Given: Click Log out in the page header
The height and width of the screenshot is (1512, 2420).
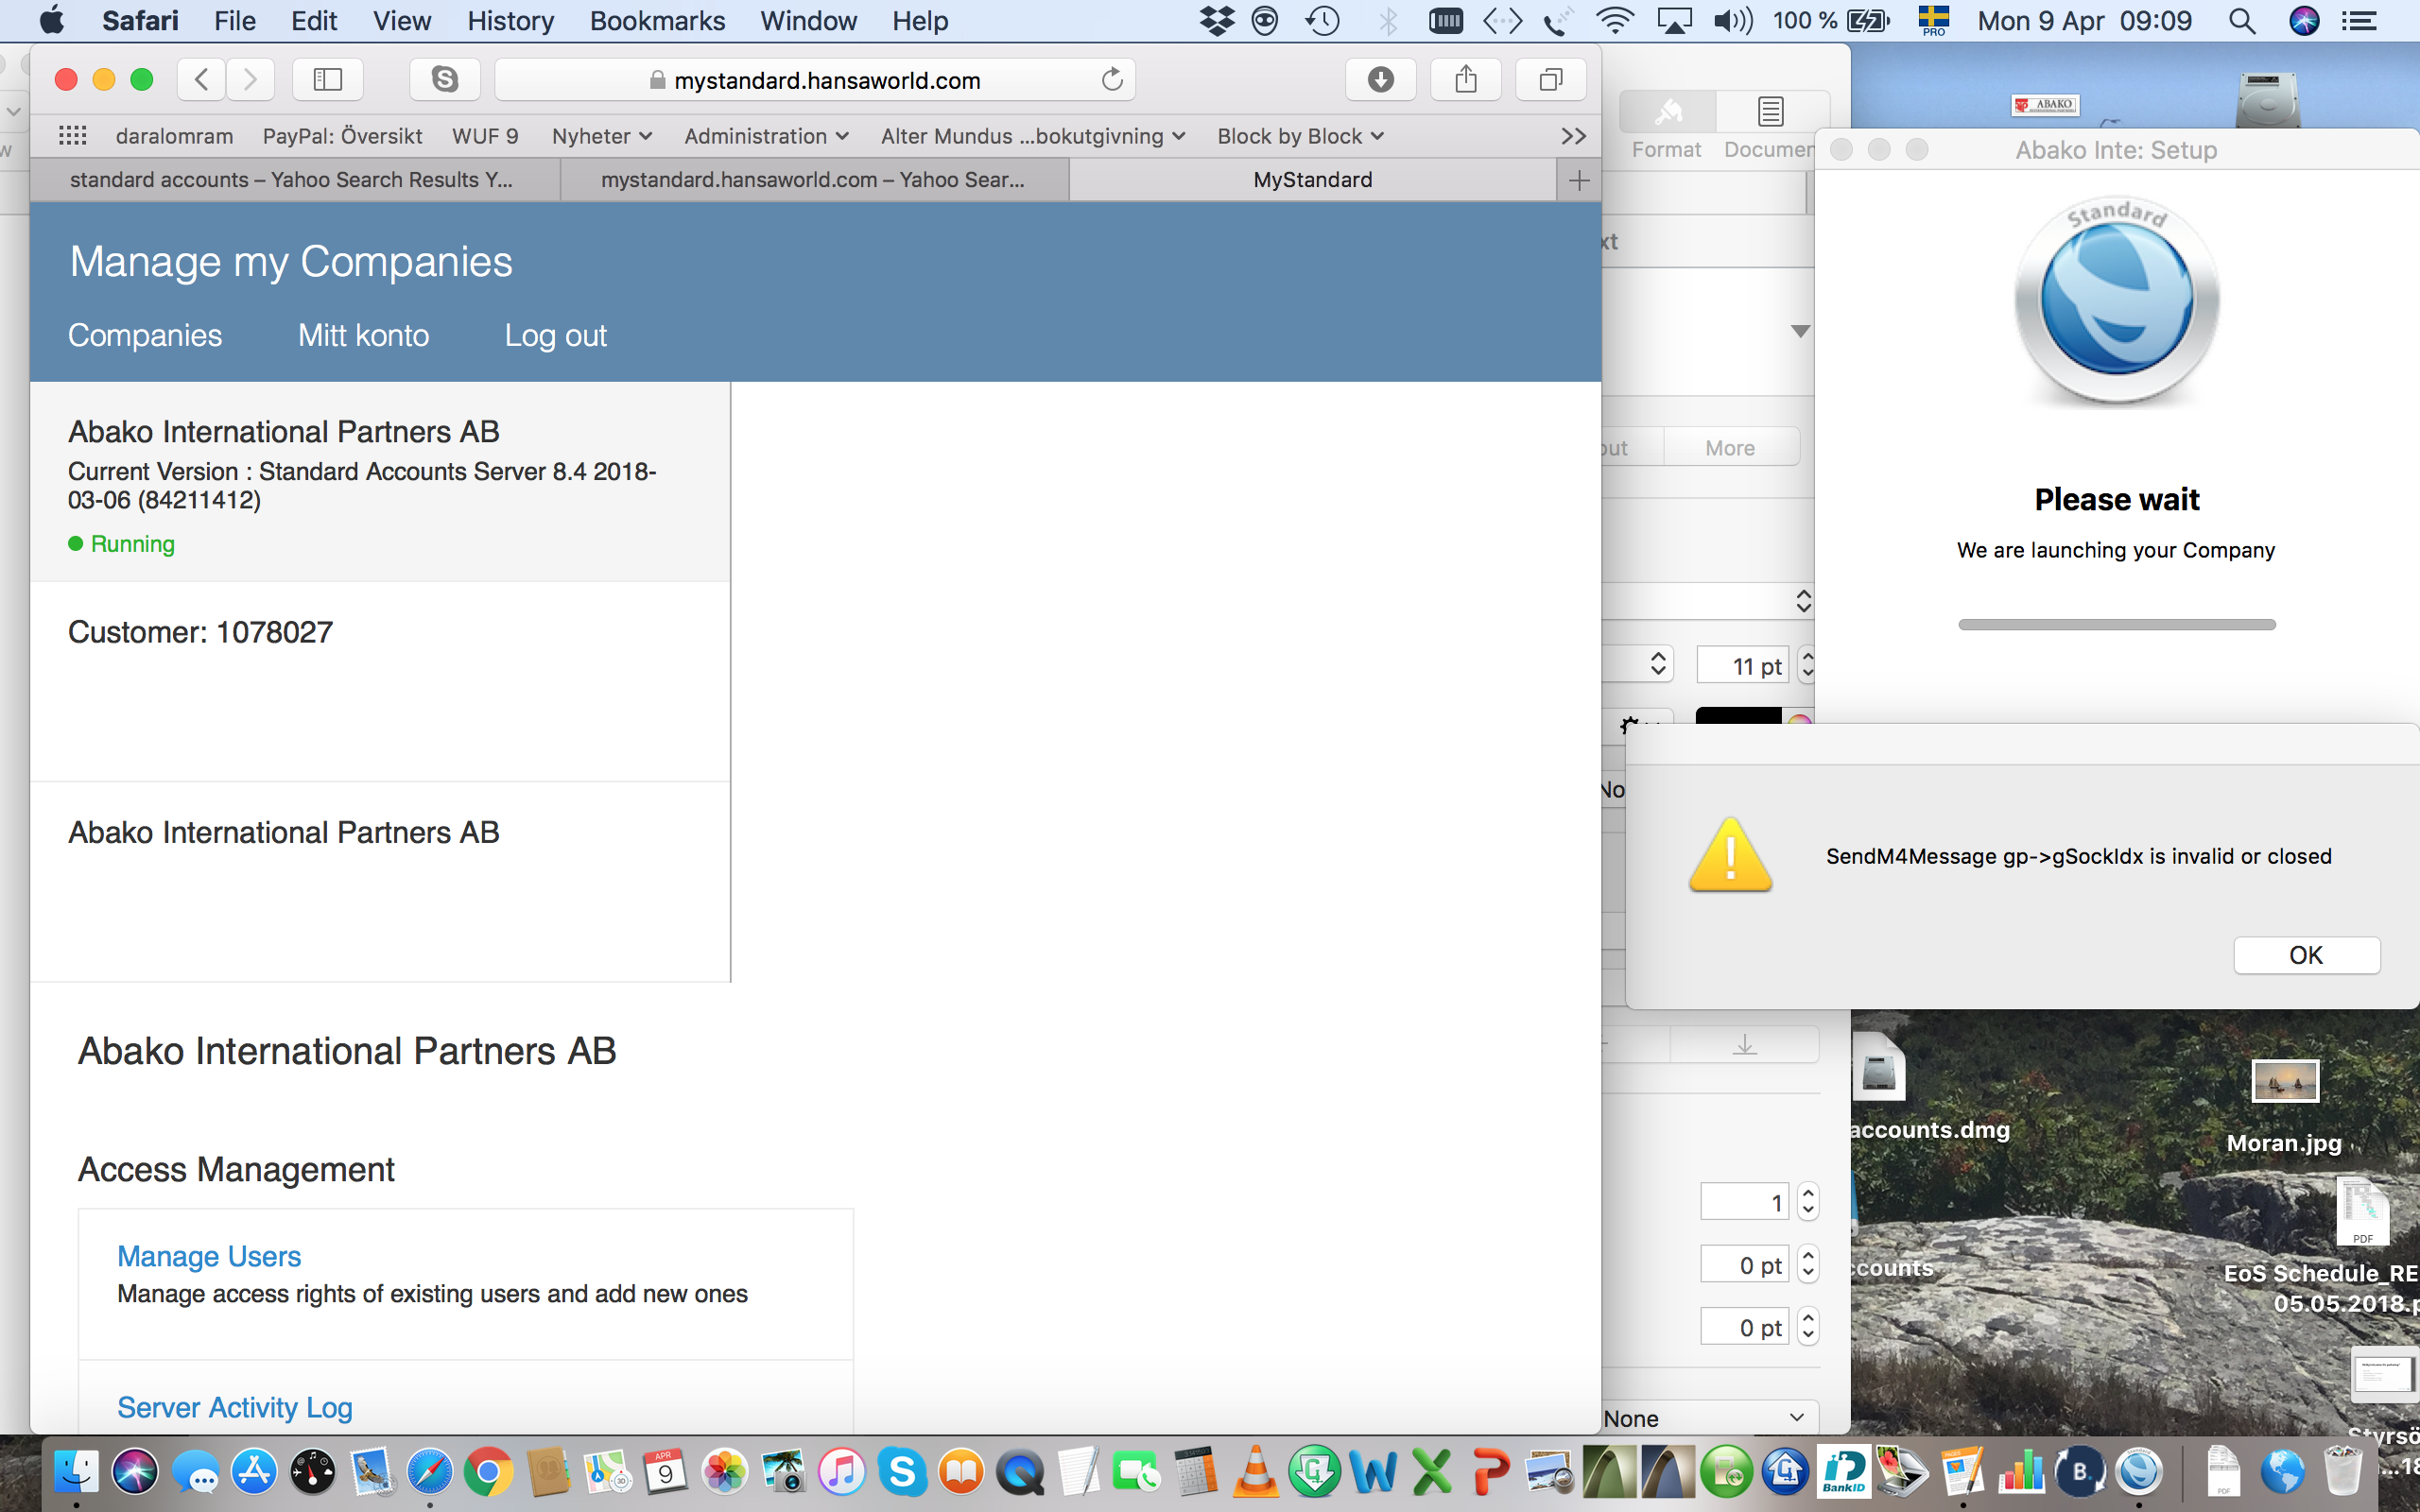Looking at the screenshot, I should point(555,335).
